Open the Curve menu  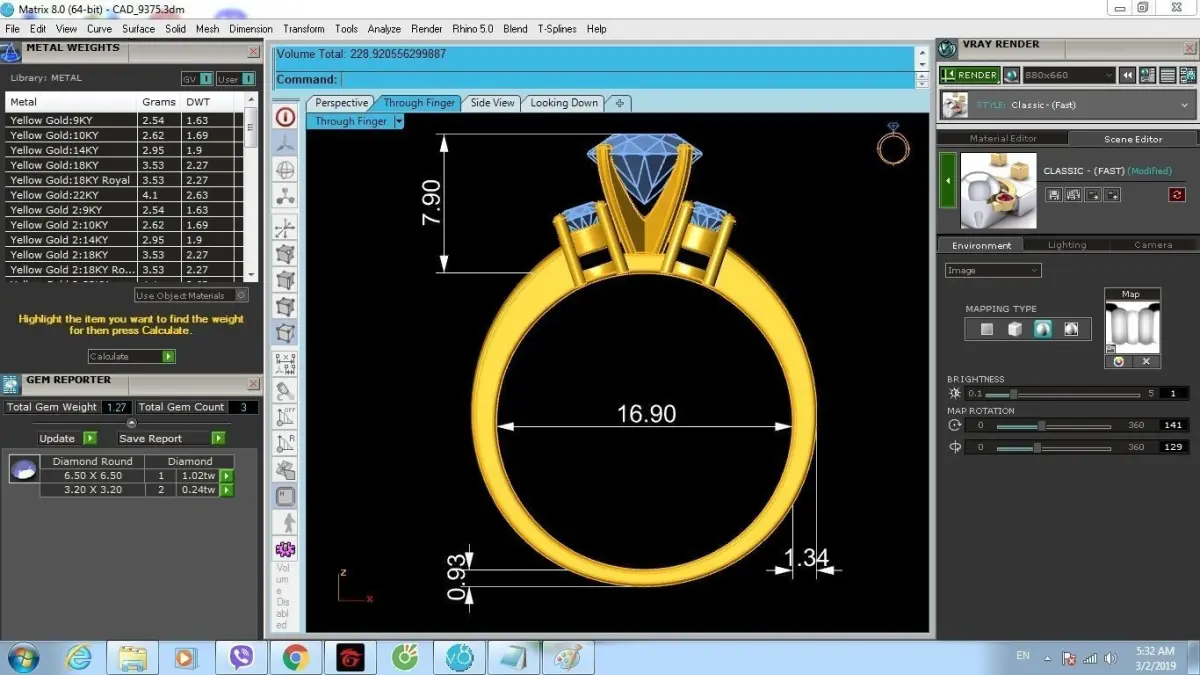pos(99,29)
